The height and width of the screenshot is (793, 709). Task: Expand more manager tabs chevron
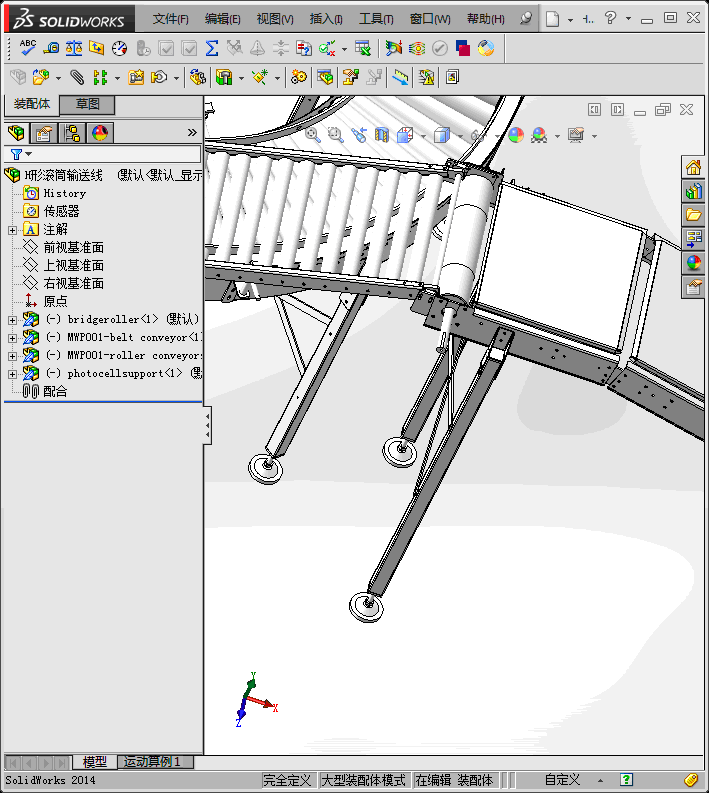click(x=192, y=133)
